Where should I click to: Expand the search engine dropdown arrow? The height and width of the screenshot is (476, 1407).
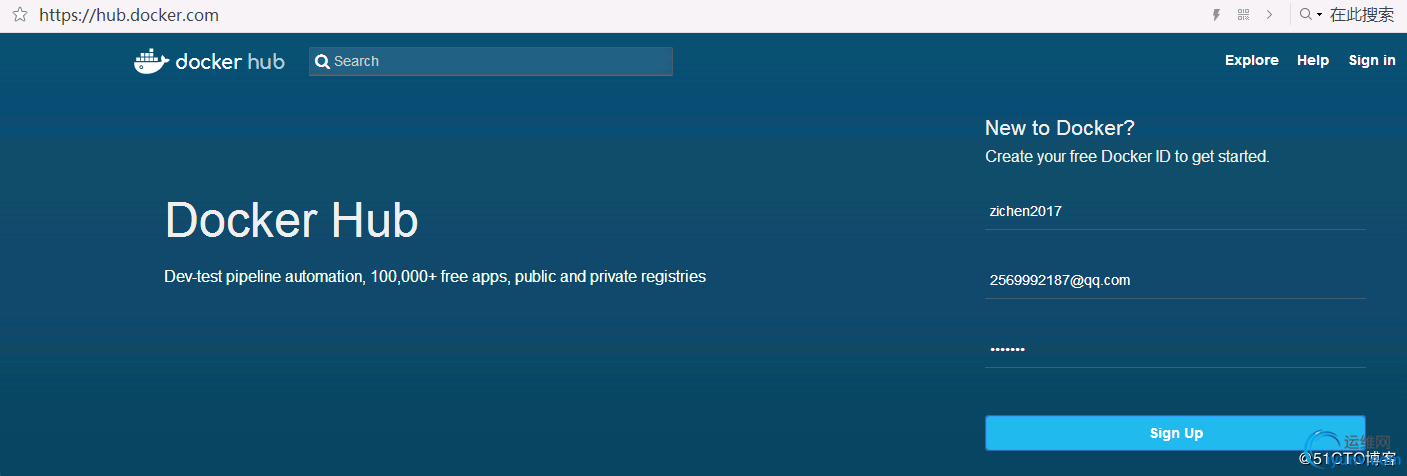pos(1320,16)
